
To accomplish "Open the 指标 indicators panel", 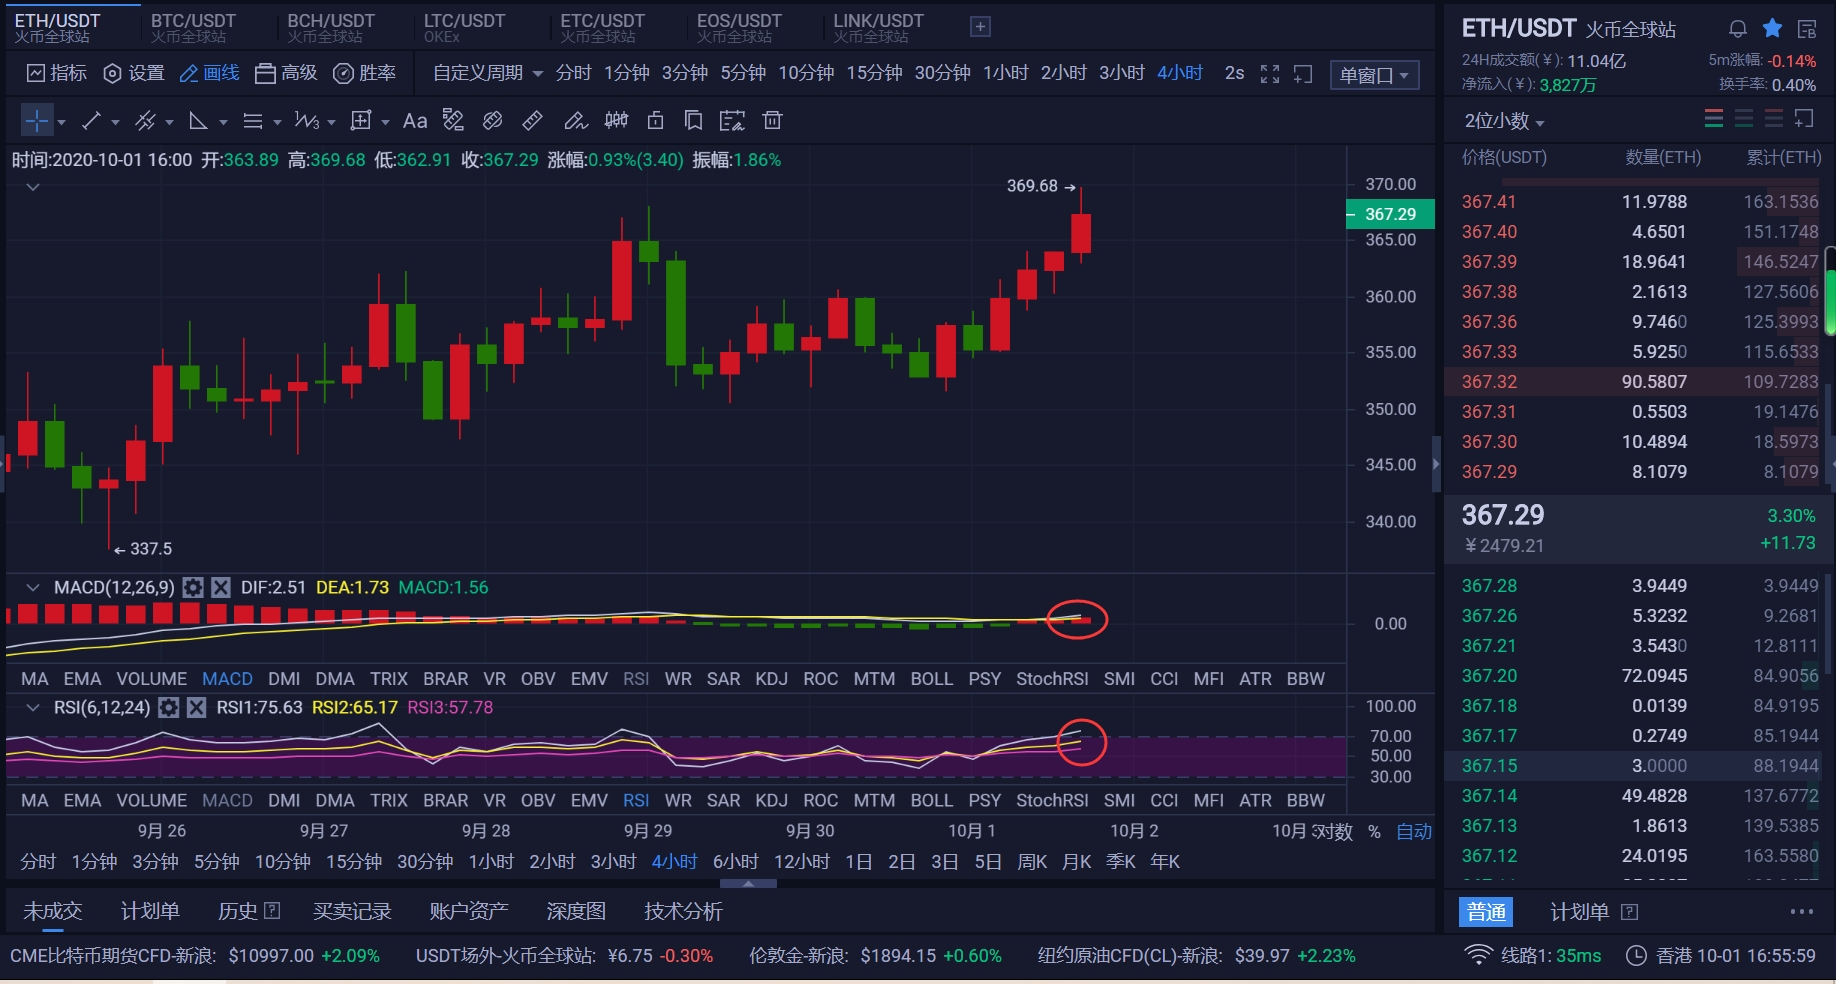I will [55, 72].
